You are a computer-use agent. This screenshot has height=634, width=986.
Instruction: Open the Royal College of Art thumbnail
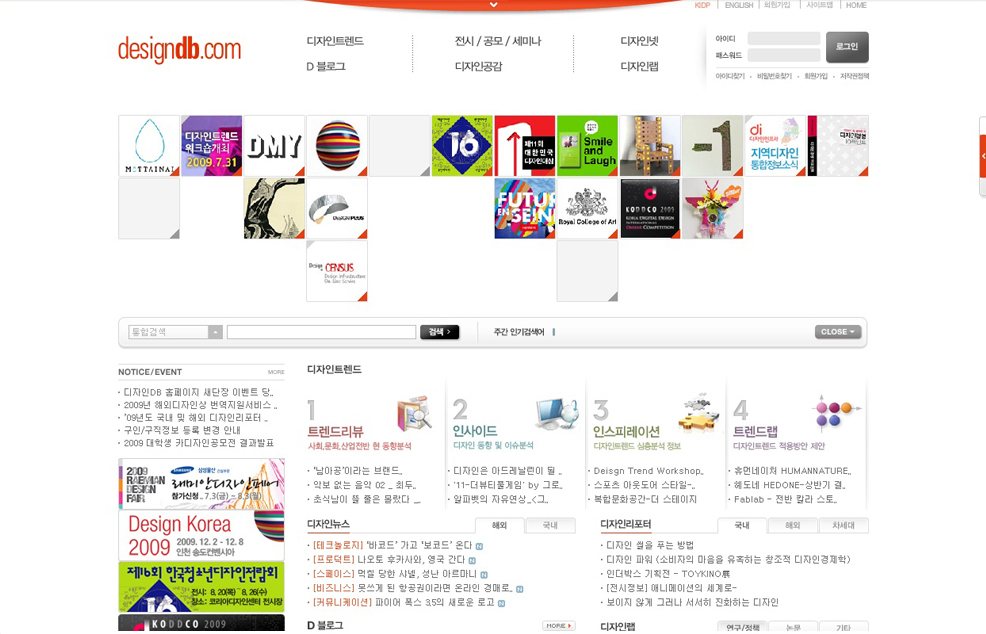587,208
